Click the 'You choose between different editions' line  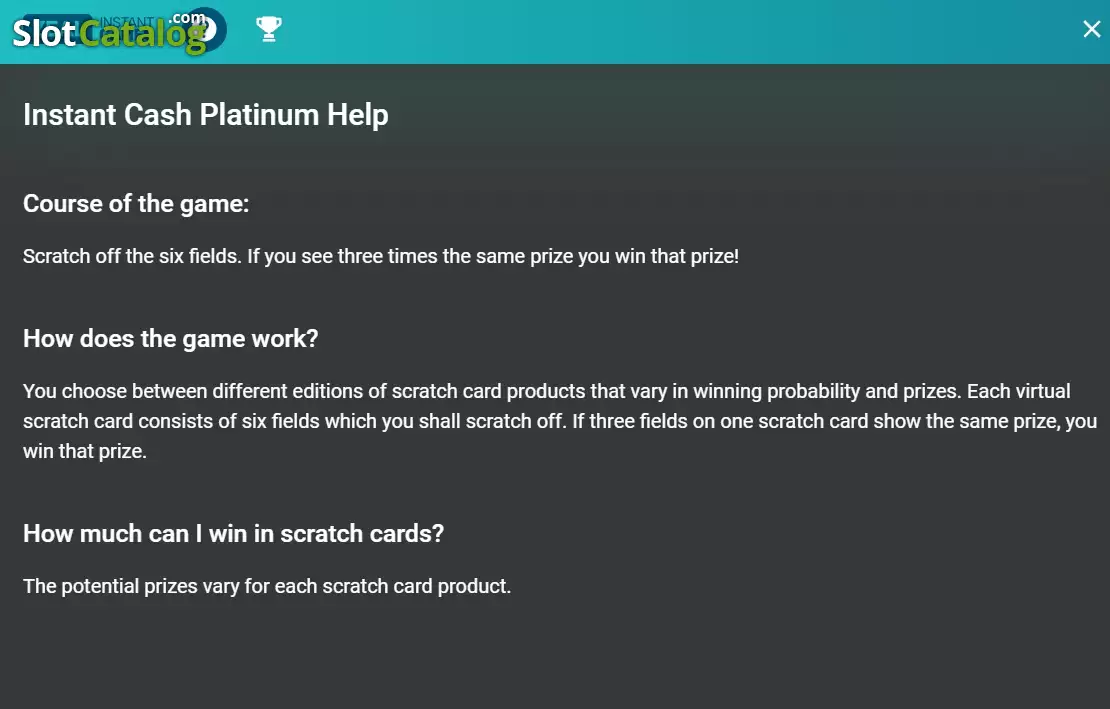pos(547,391)
